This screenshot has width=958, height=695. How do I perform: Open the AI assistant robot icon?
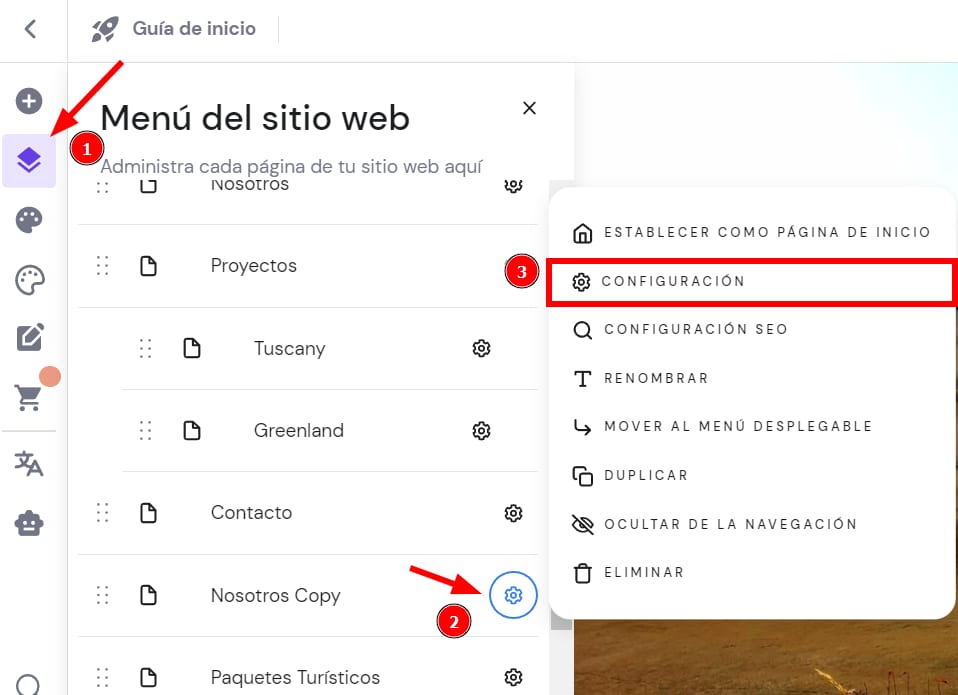[29, 523]
